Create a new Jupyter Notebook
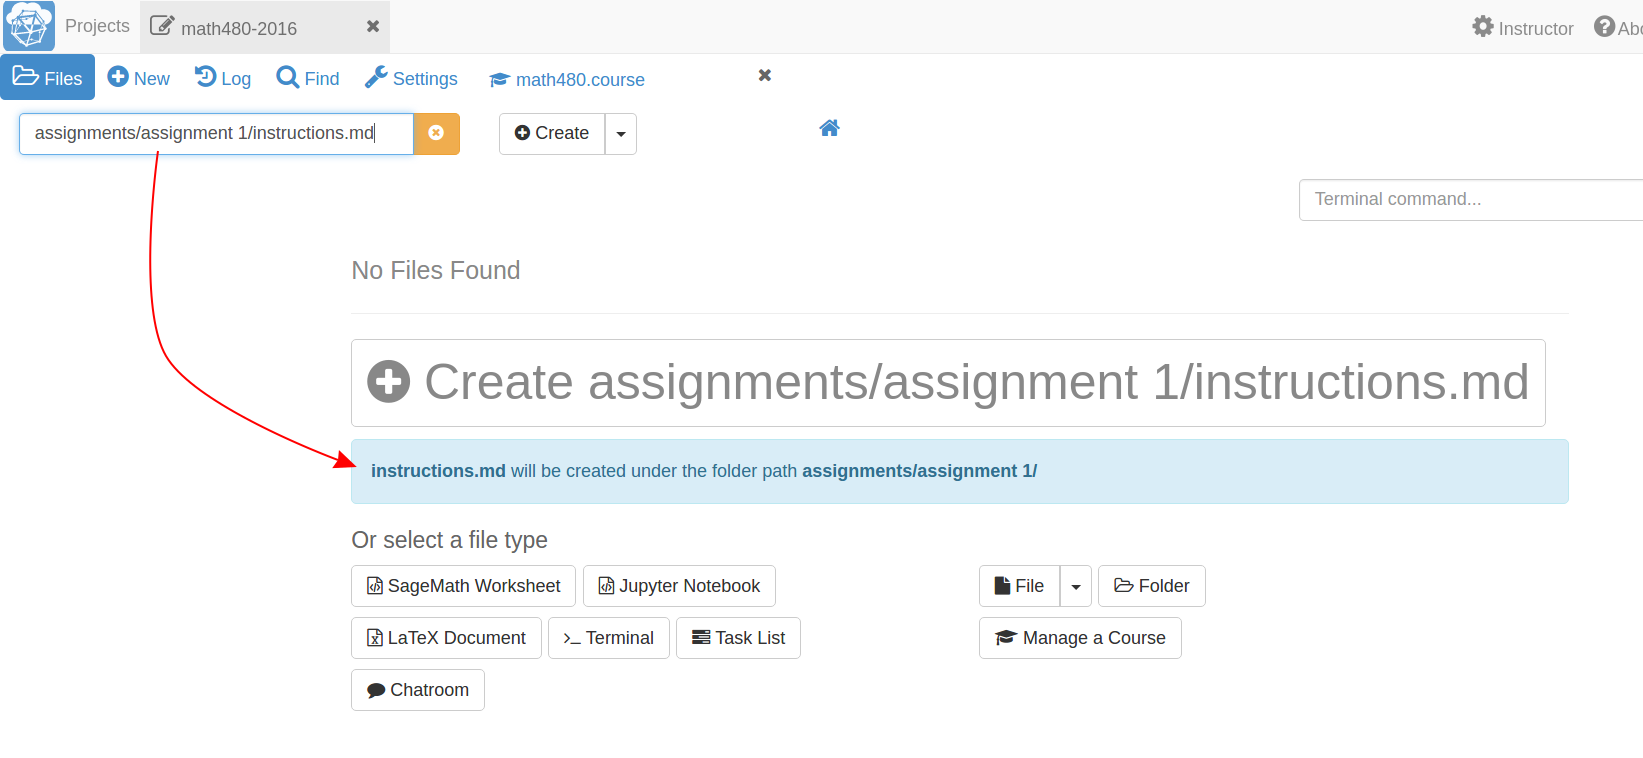This screenshot has width=1643, height=758. pyautogui.click(x=679, y=586)
